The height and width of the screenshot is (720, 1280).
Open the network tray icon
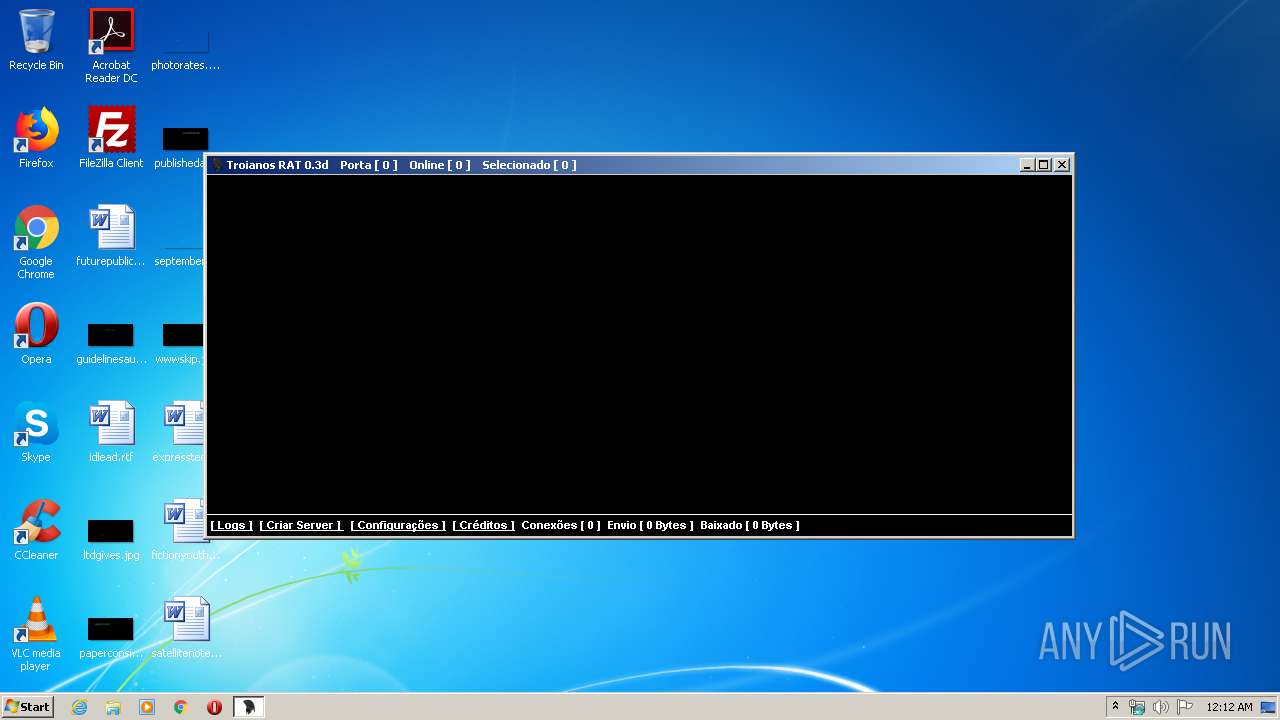[x=1137, y=707]
